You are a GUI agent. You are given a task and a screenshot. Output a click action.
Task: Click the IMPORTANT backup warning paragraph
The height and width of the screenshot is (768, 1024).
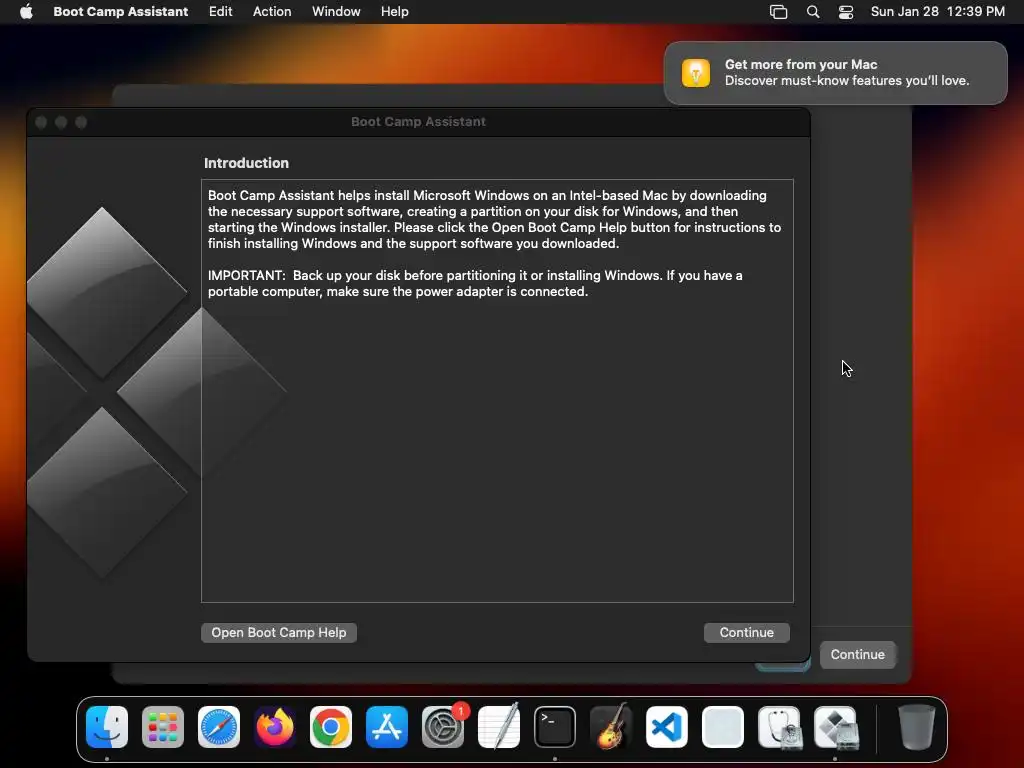click(x=475, y=283)
